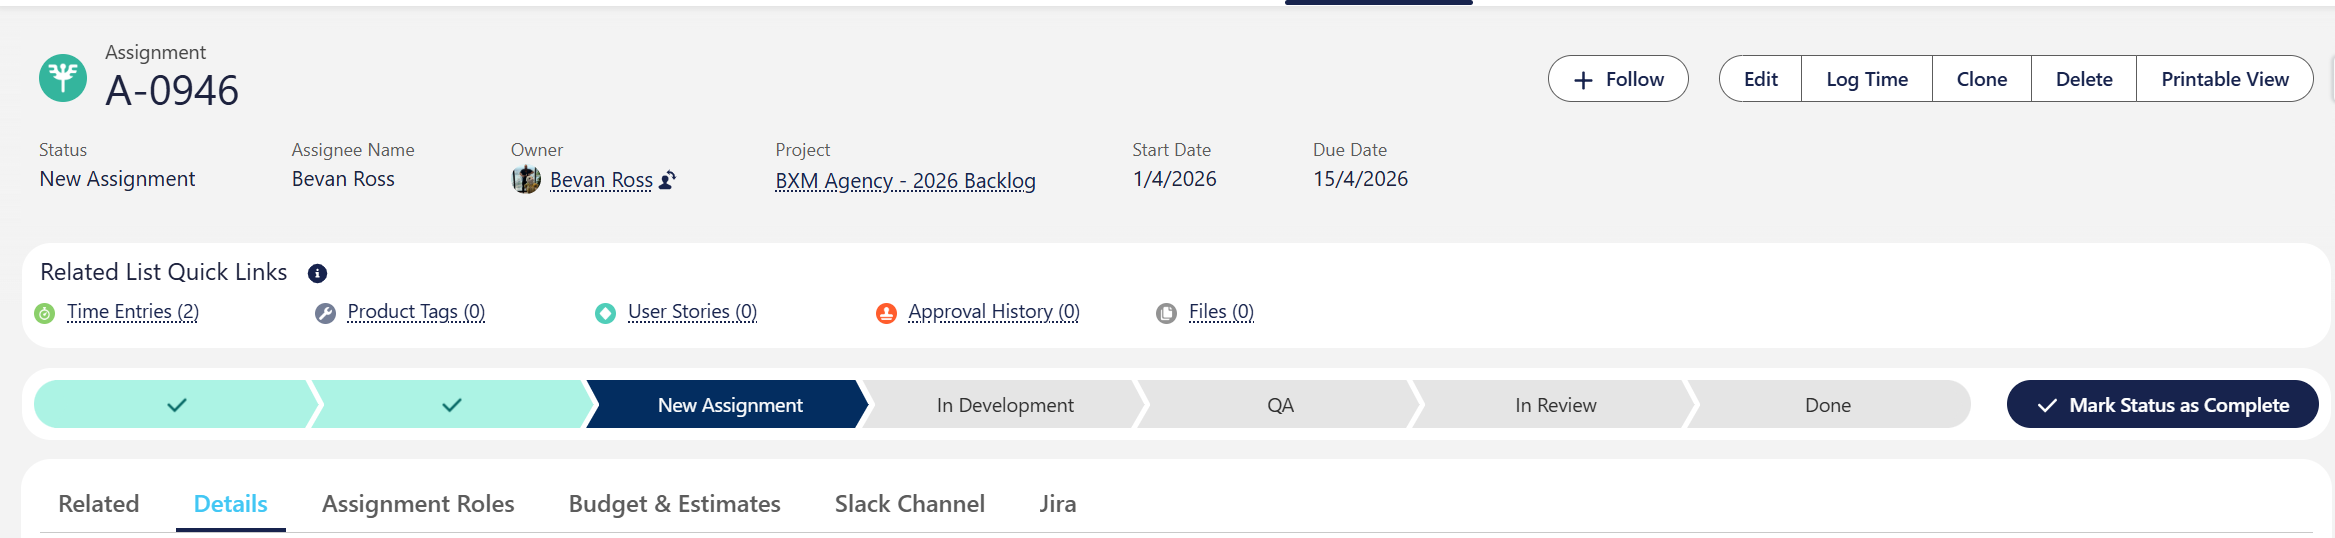This screenshot has width=2335, height=538.
Task: Delete this assignment
Action: [2084, 79]
